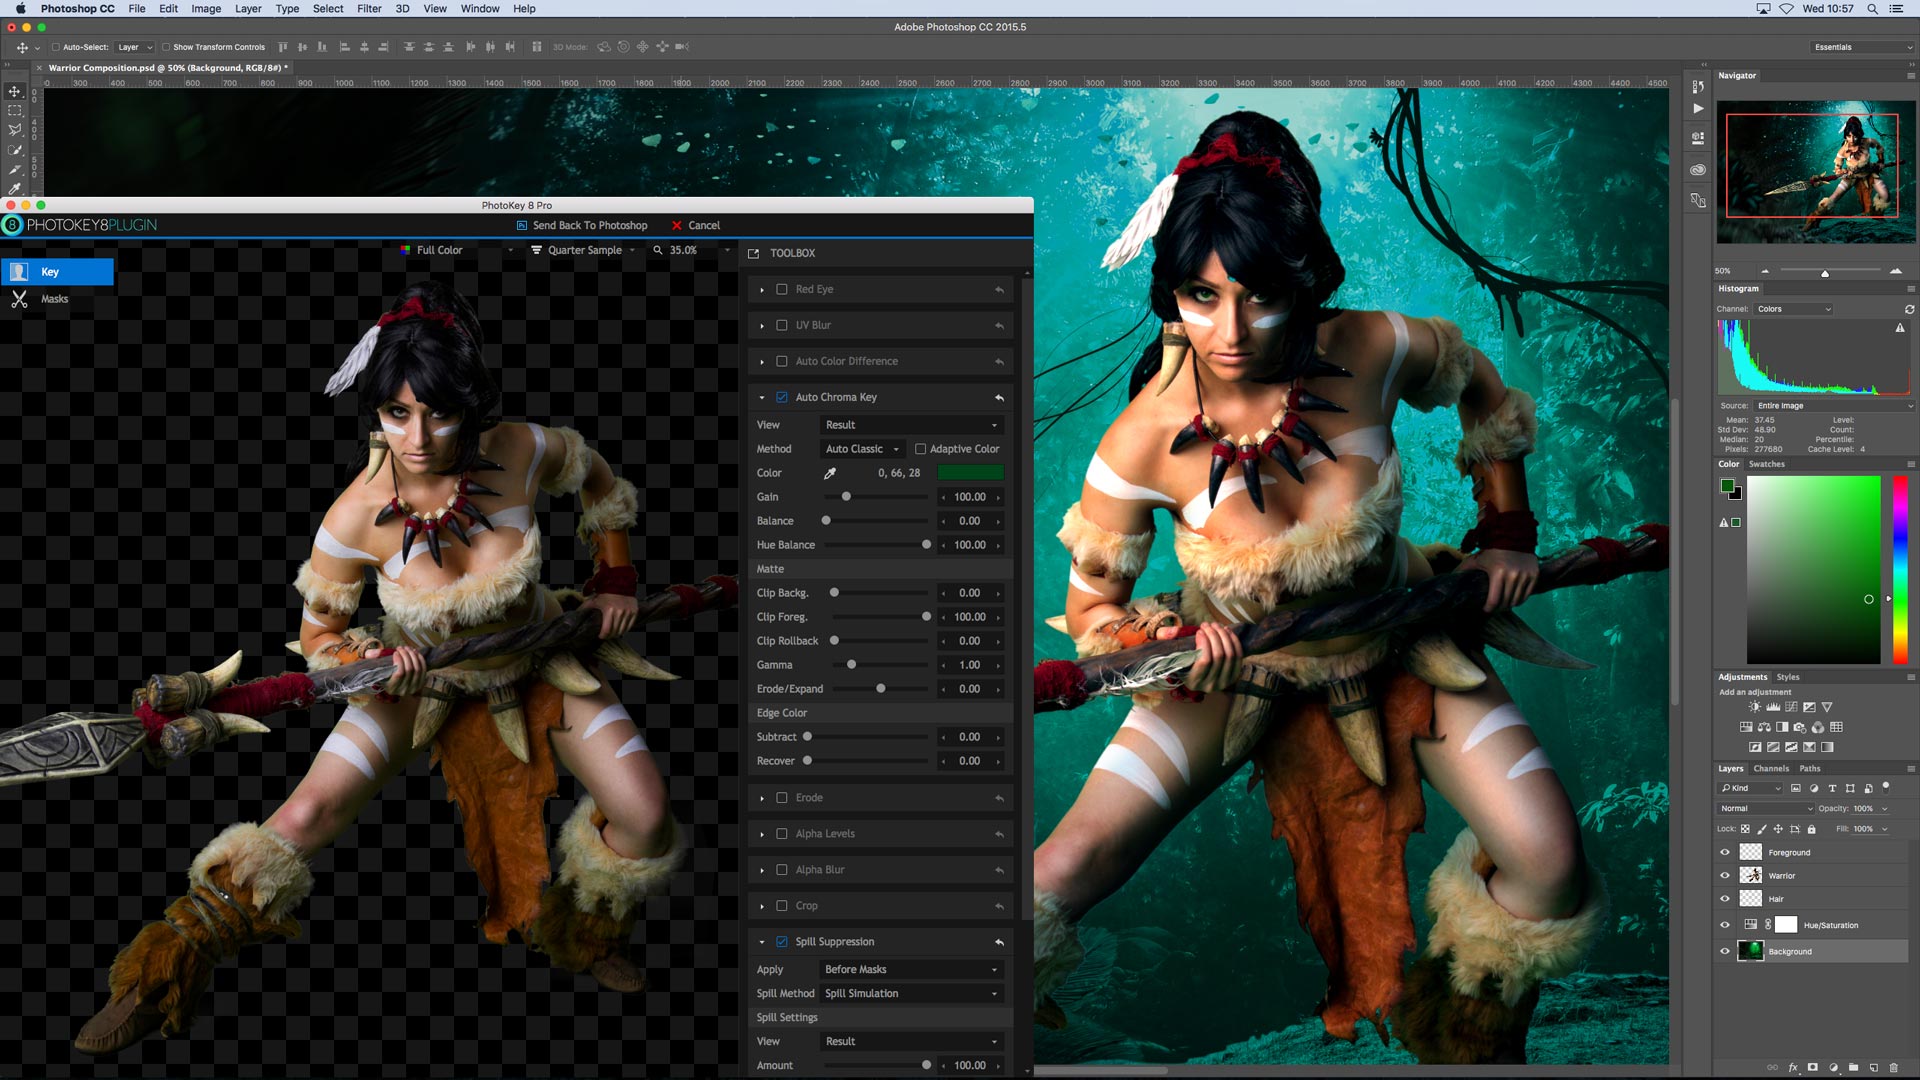Expand the Crop filter section
This screenshot has width=1920, height=1080.
tap(761, 906)
